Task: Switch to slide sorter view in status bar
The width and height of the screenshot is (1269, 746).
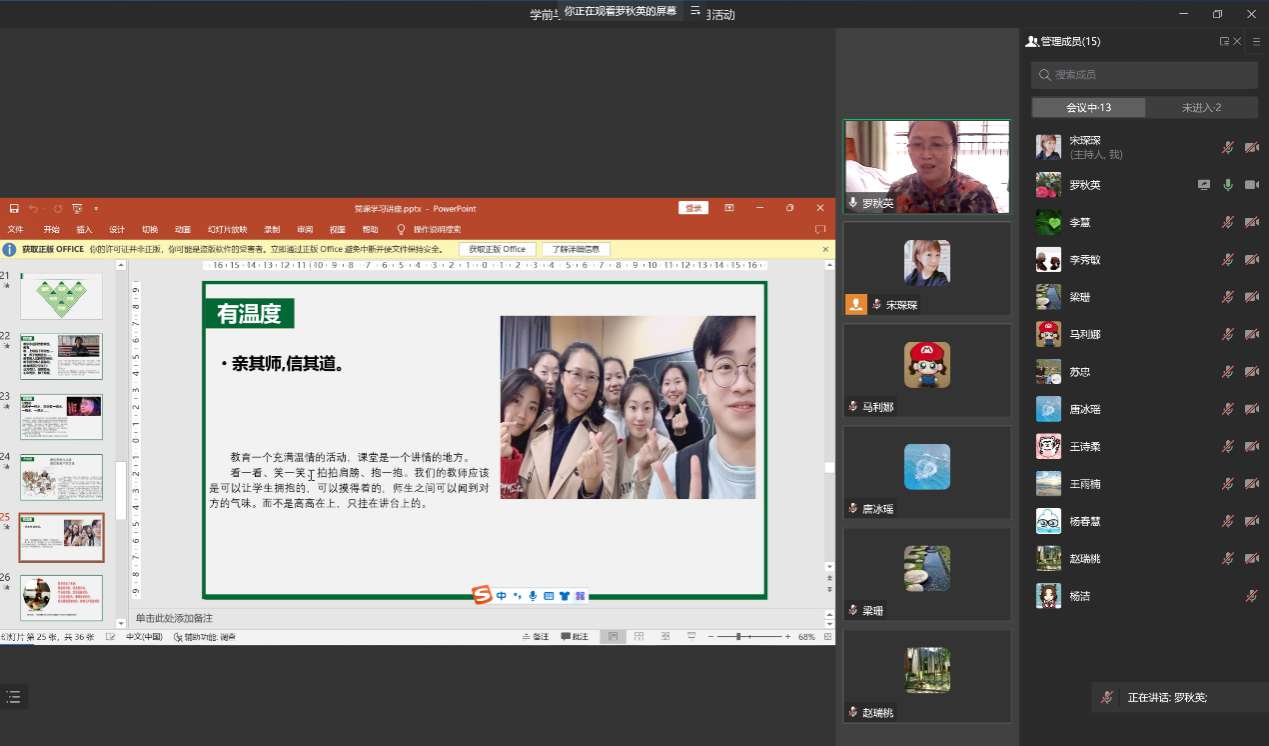Action: 638,637
